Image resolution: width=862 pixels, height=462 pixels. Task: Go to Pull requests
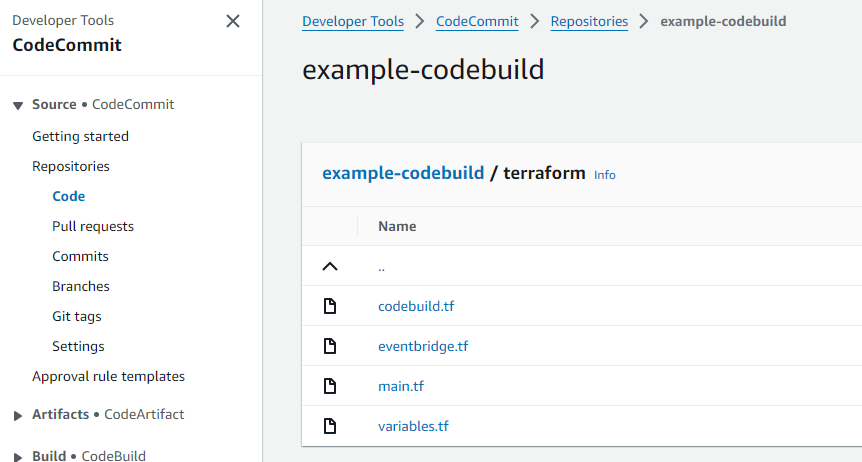(x=93, y=226)
